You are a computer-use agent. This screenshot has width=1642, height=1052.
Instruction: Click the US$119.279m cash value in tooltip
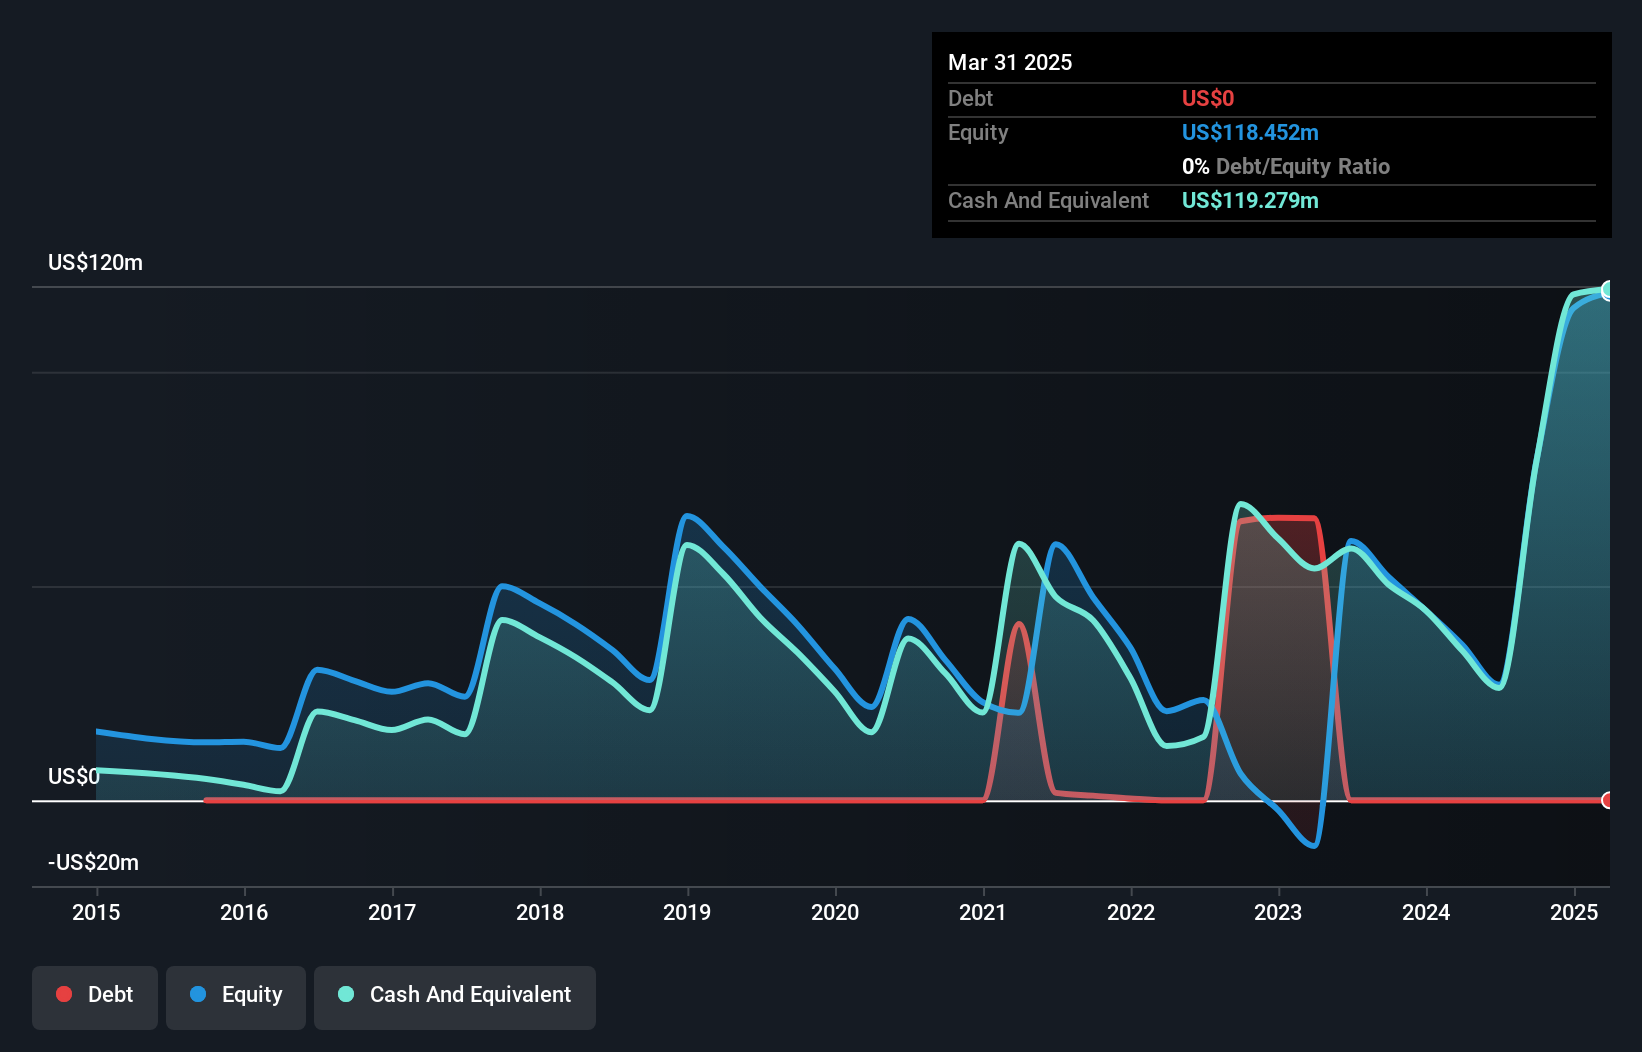(1250, 200)
